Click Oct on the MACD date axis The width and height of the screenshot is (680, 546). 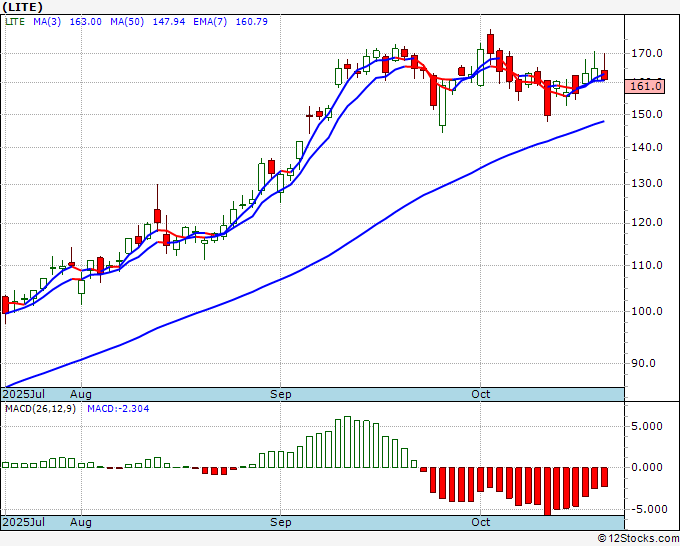481,522
